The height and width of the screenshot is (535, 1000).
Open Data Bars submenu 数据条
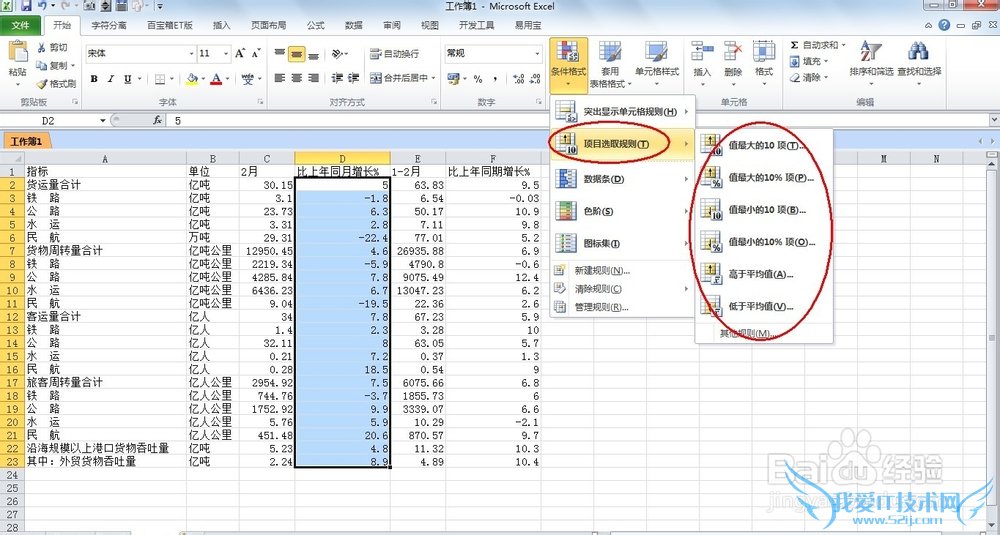622,179
